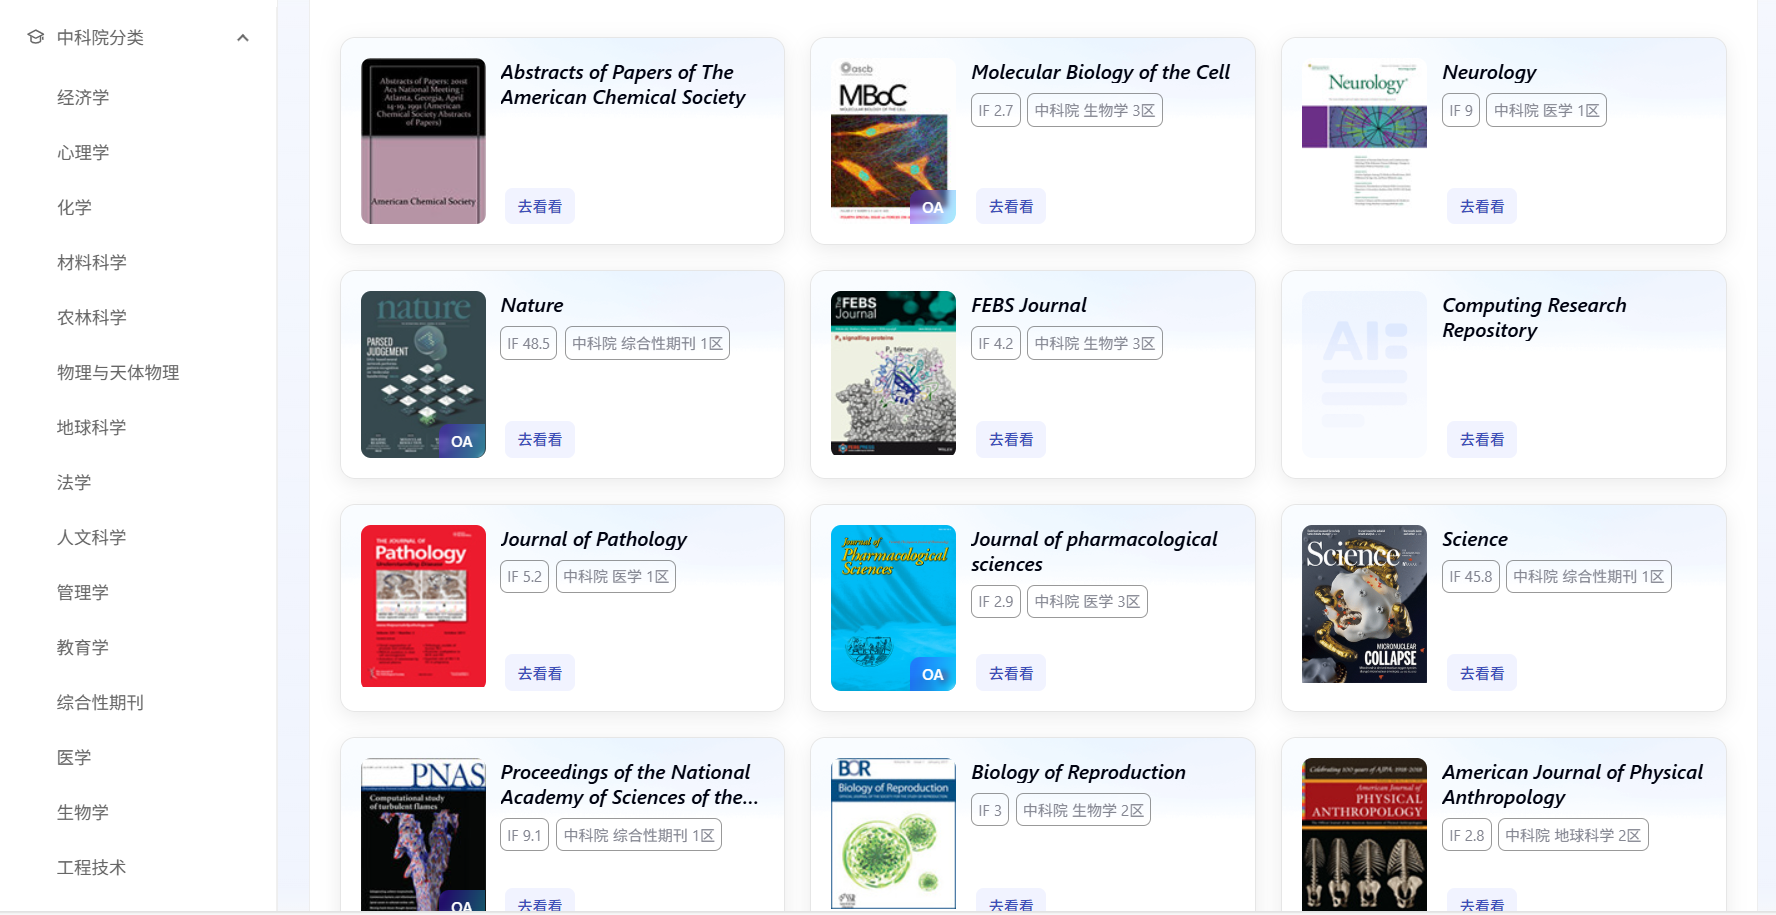Open FEBS Journal cover thumbnail

pos(893,373)
